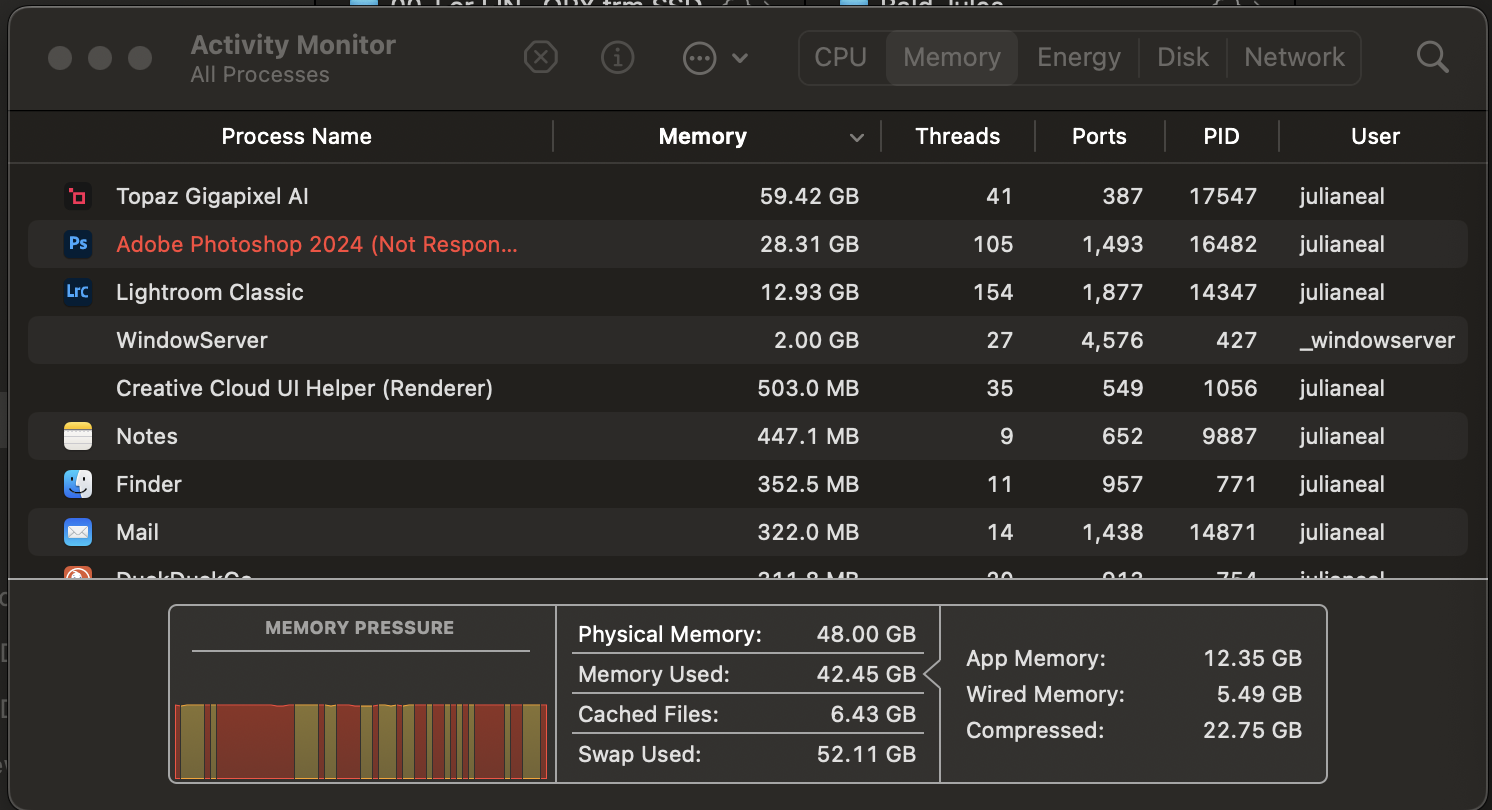
Task: Switch to the Energy tab
Action: pos(1078,58)
